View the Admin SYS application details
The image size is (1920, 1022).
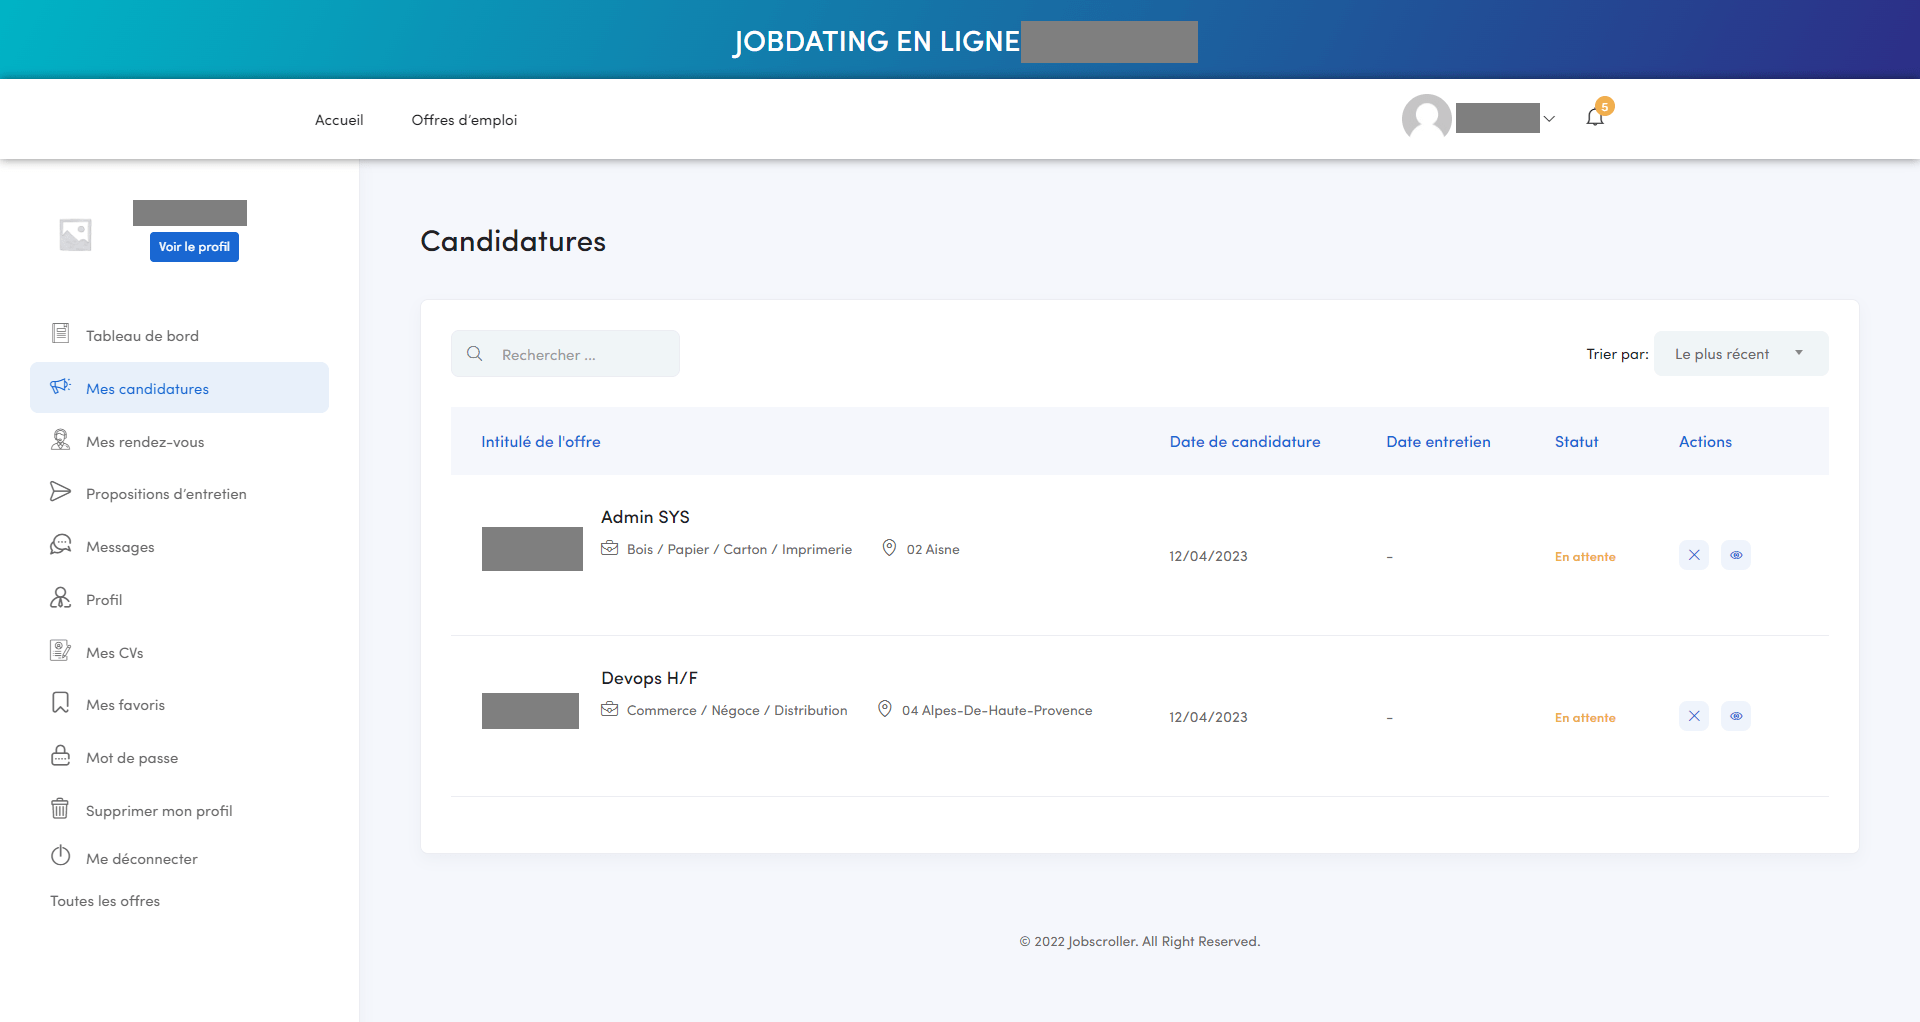1735,555
